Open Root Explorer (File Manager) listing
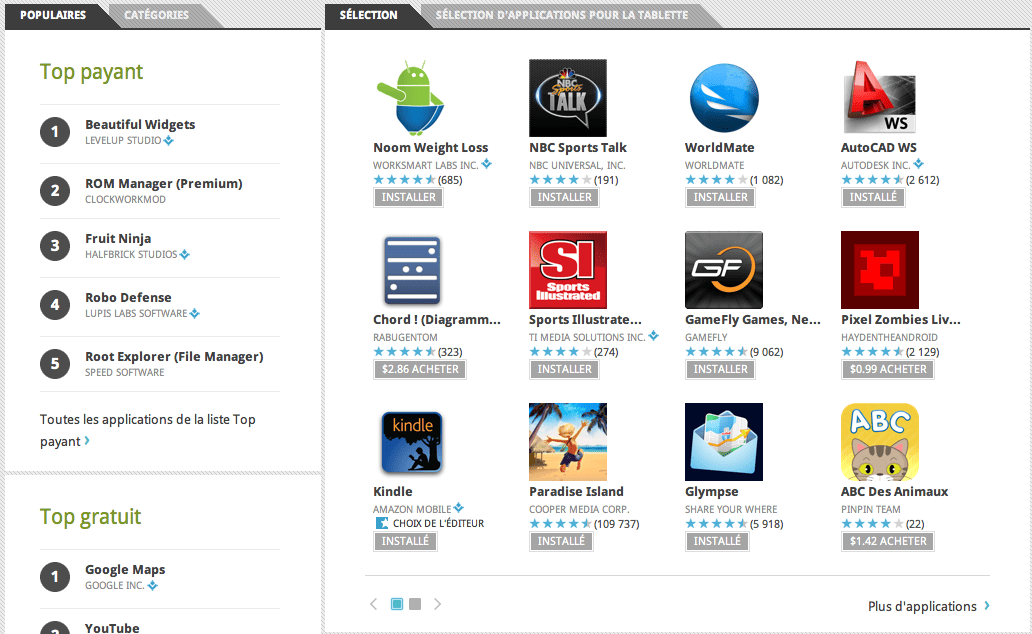 (x=174, y=357)
